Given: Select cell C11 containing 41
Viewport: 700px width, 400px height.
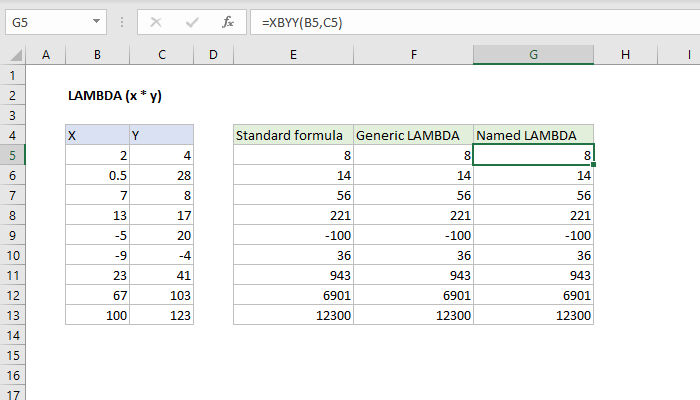Looking at the screenshot, I should 162,275.
